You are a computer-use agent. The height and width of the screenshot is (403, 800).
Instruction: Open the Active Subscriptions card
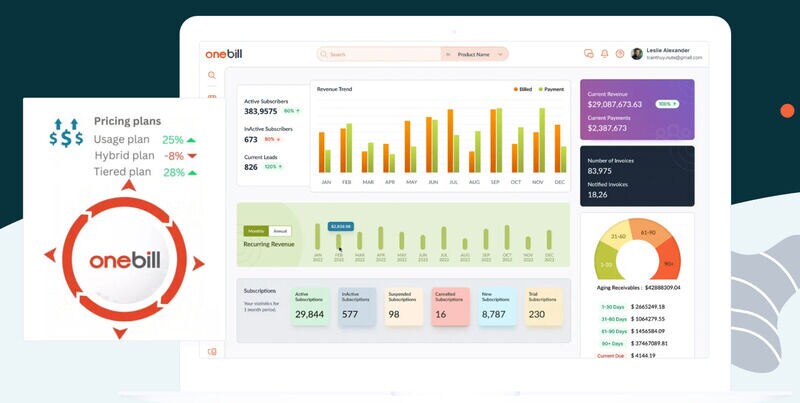click(x=310, y=308)
